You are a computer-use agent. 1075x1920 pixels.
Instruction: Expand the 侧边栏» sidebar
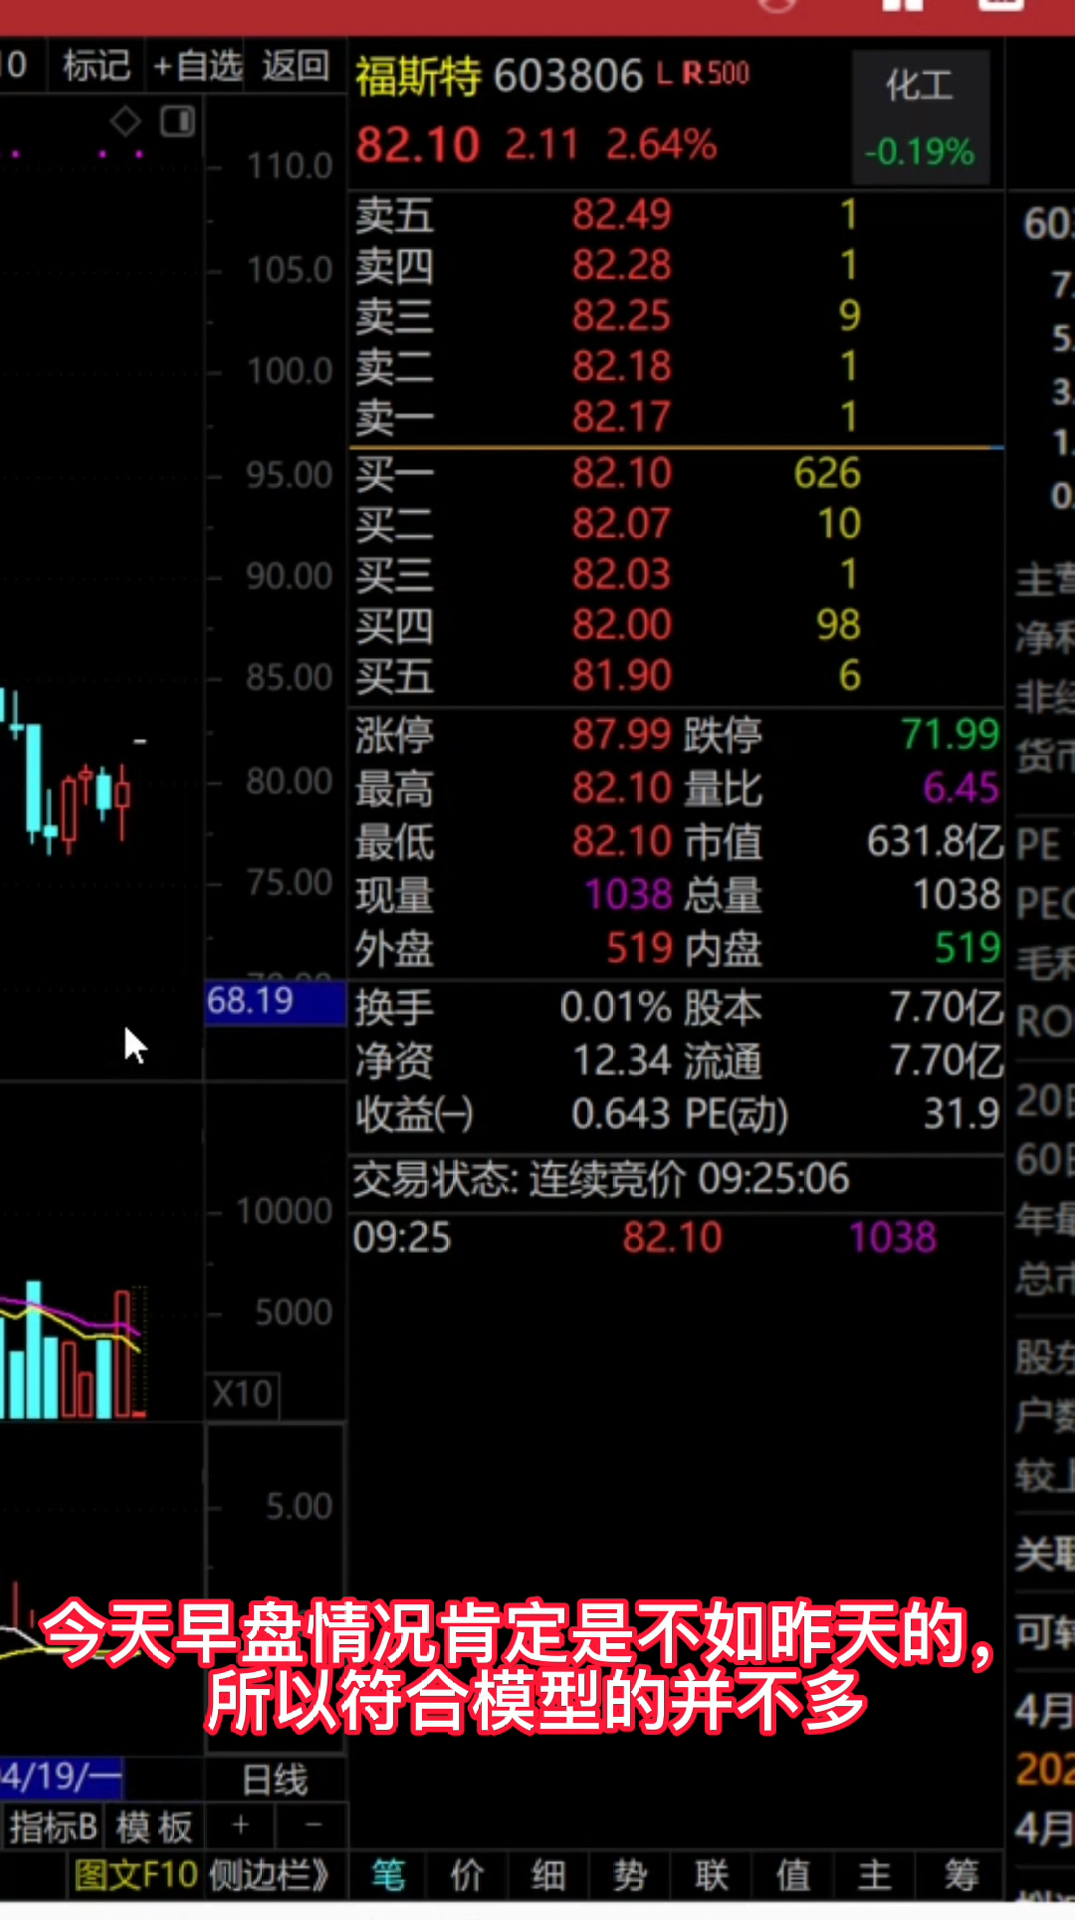270,1875
